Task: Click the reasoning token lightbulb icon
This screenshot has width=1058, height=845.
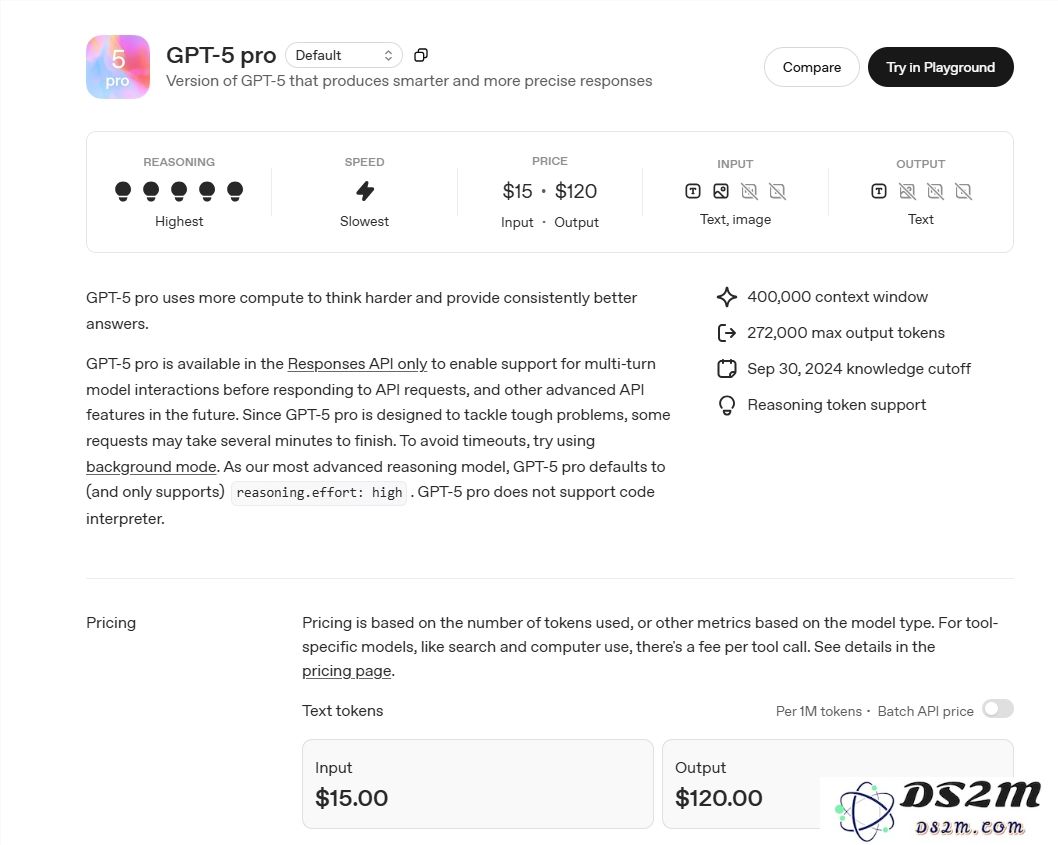Action: point(727,405)
